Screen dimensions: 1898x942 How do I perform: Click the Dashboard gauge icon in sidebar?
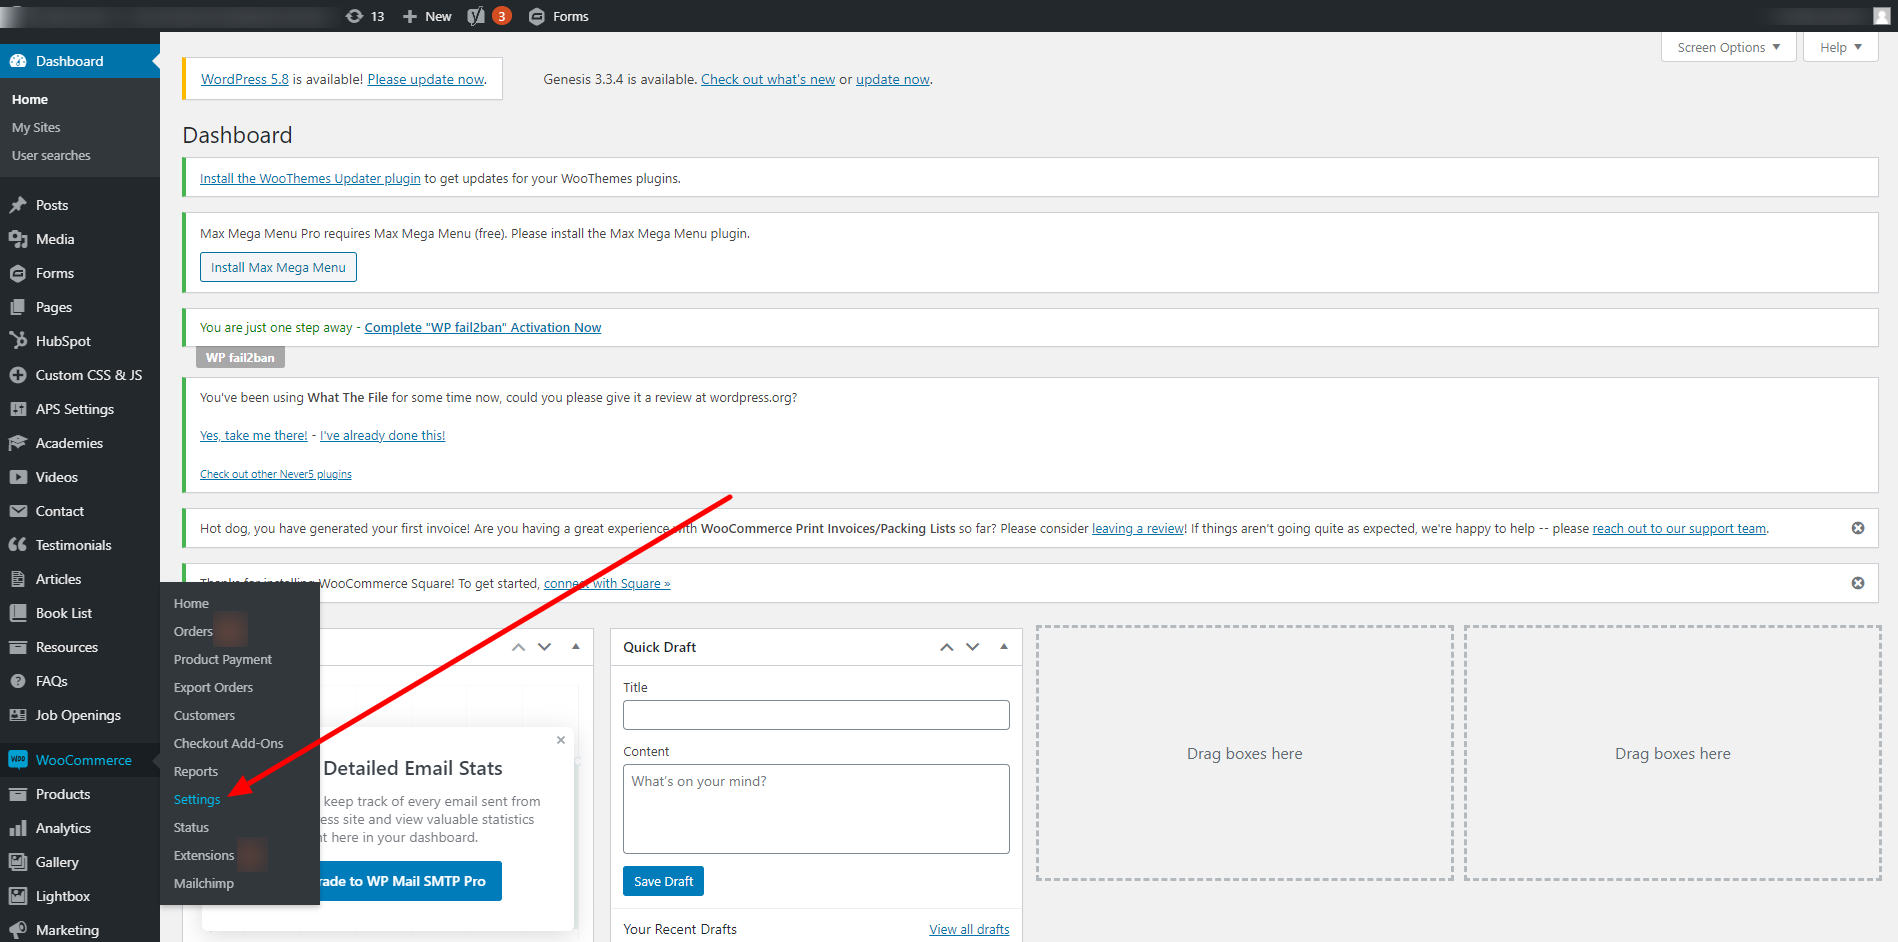[x=18, y=61]
